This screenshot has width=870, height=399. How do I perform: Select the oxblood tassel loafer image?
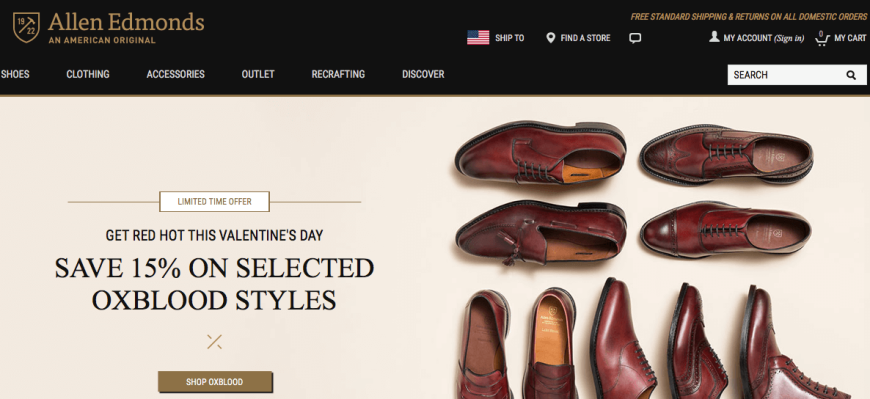(x=541, y=231)
